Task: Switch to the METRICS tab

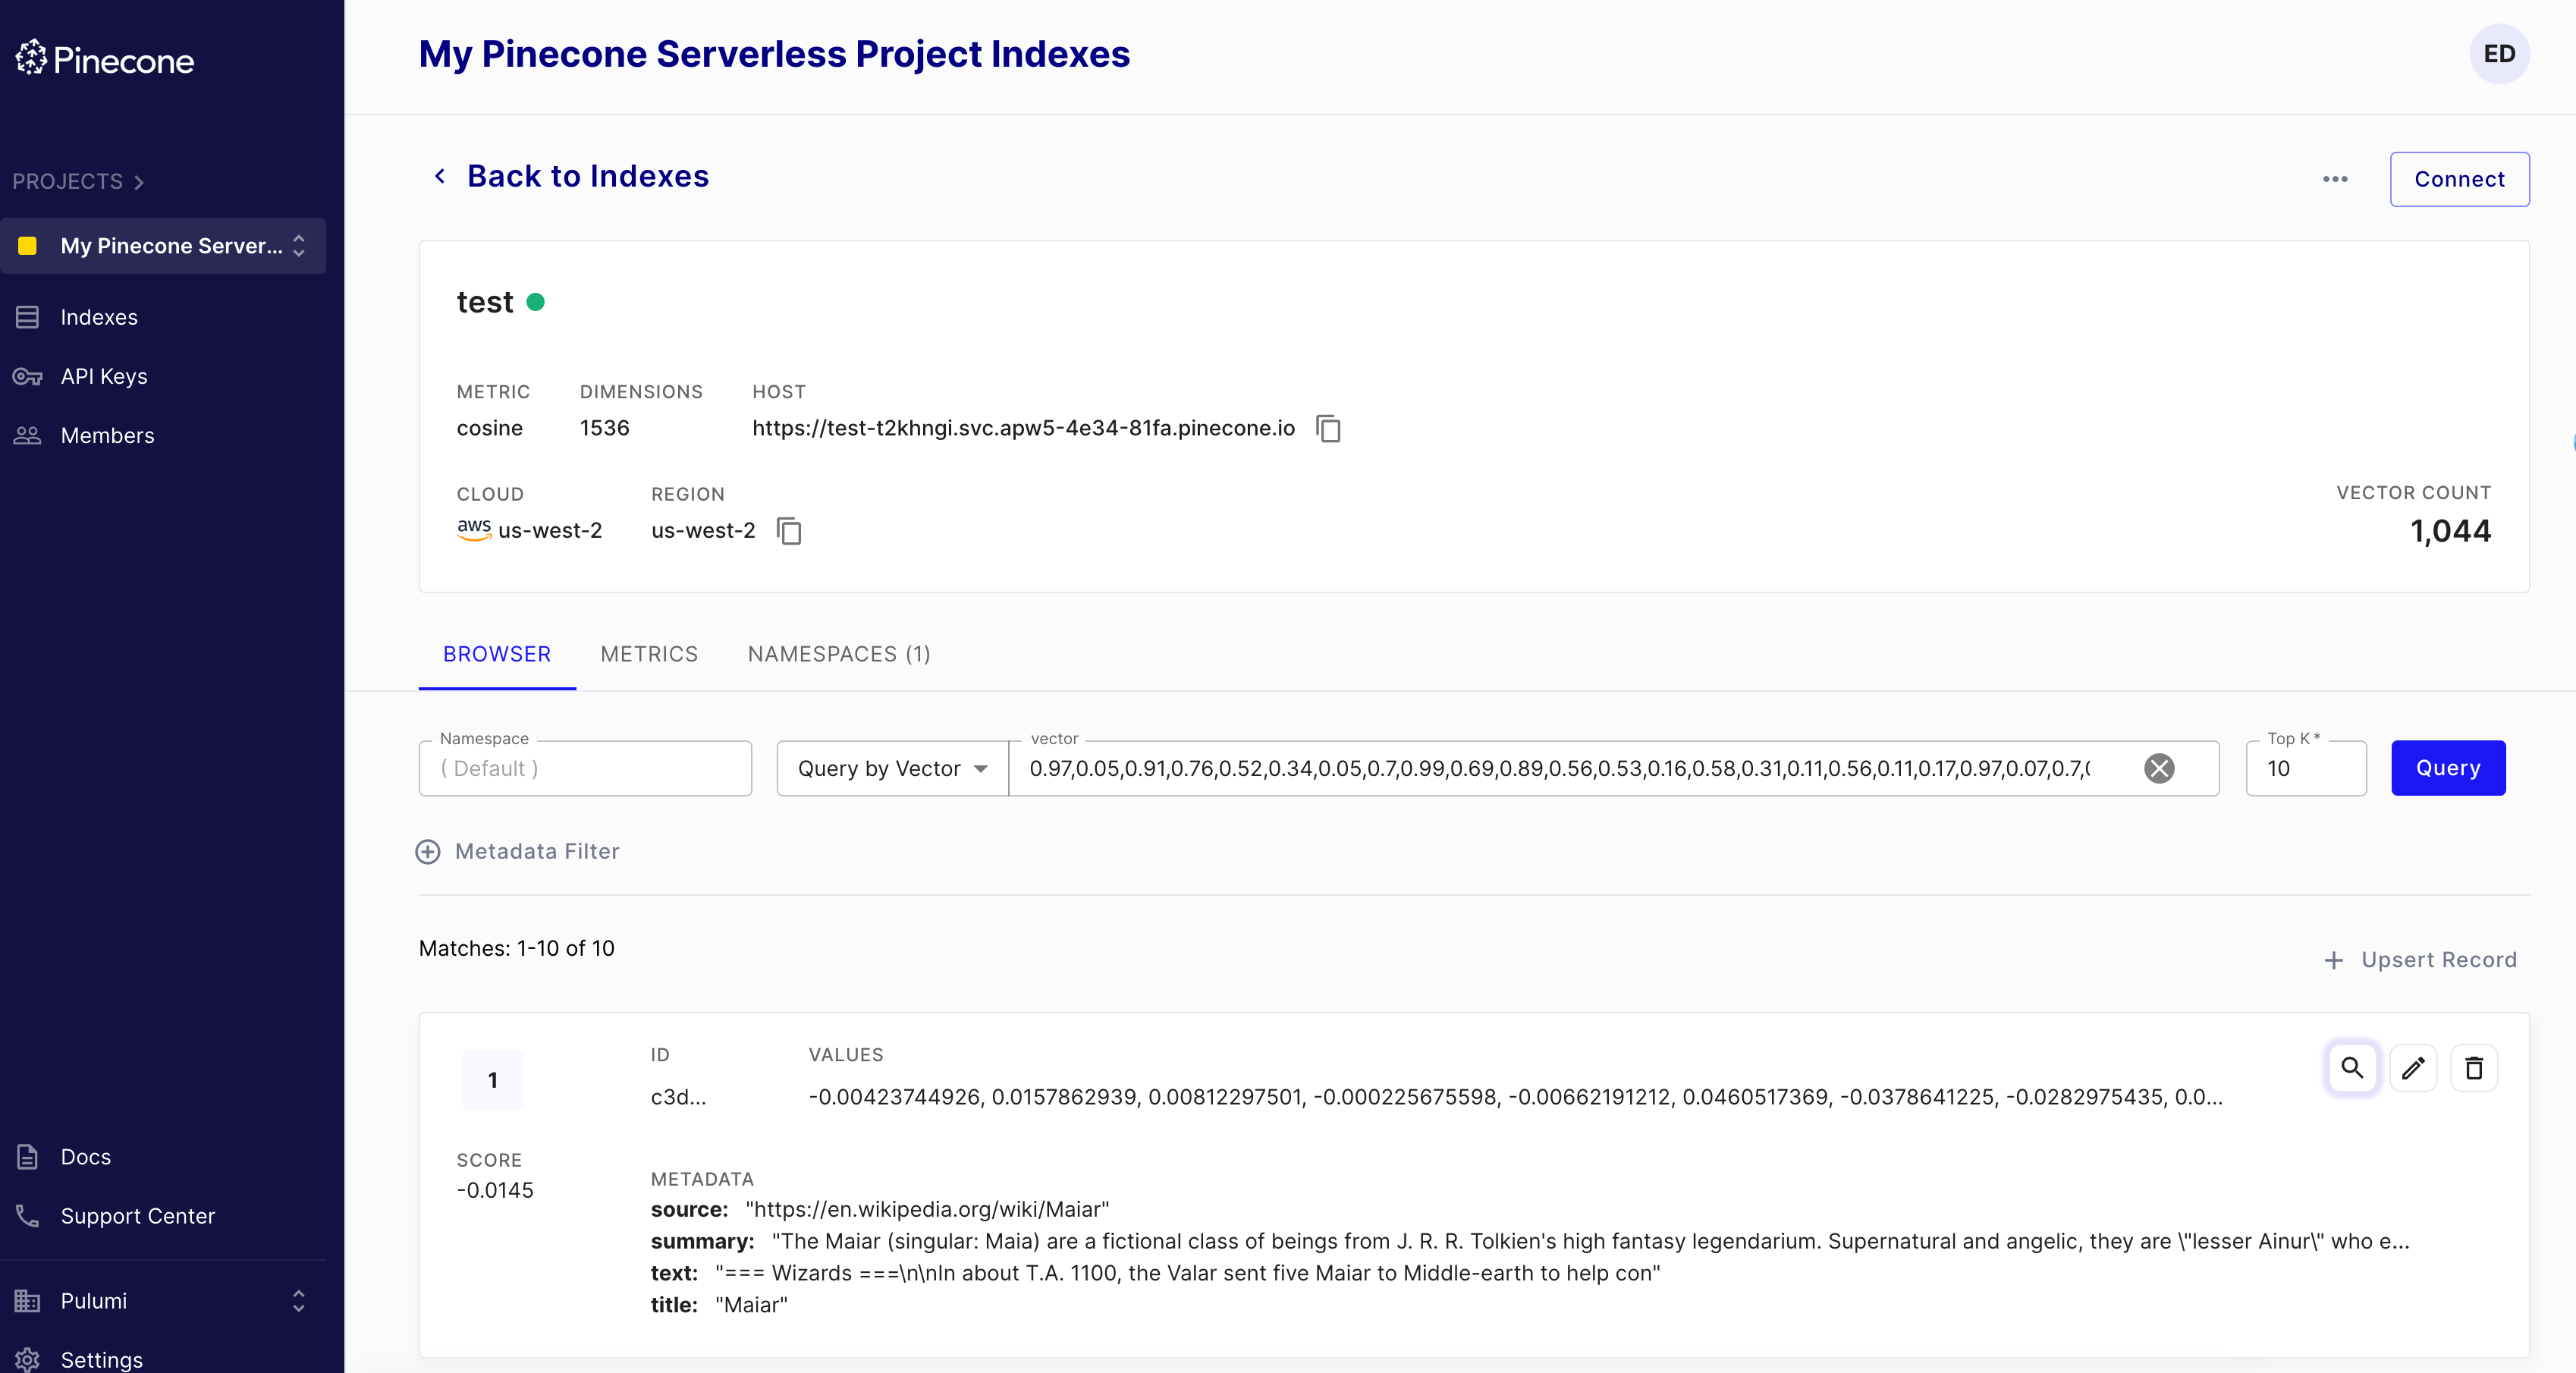Action: 649,654
